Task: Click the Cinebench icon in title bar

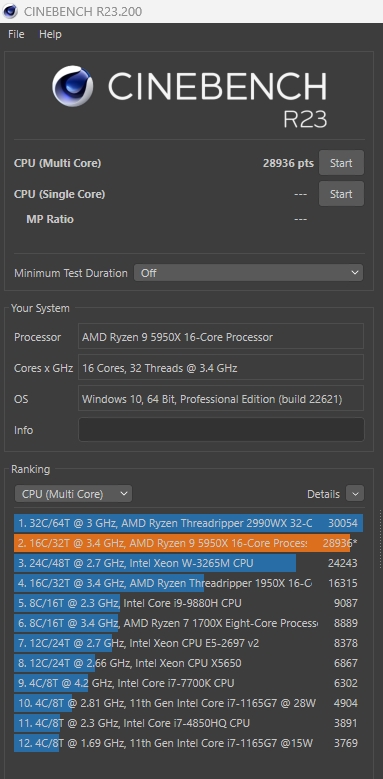Action: tap(10, 11)
